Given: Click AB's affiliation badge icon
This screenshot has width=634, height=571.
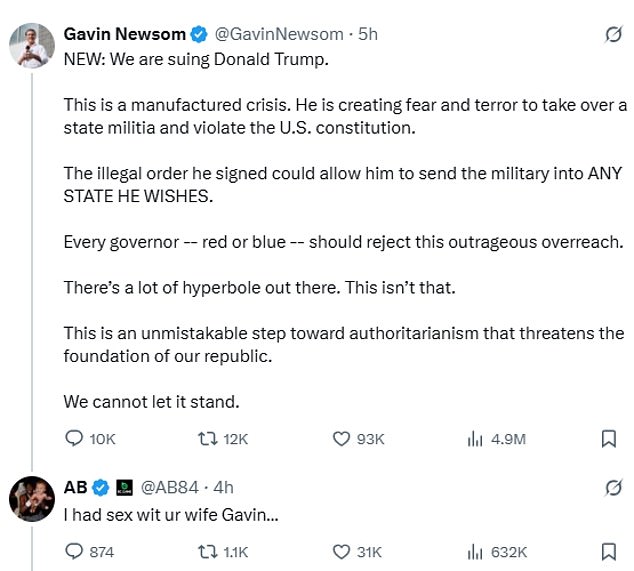Looking at the screenshot, I should click(x=126, y=487).
